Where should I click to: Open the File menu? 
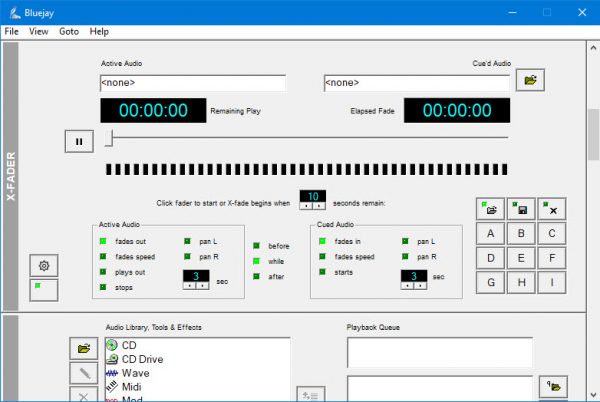pyautogui.click(x=11, y=31)
